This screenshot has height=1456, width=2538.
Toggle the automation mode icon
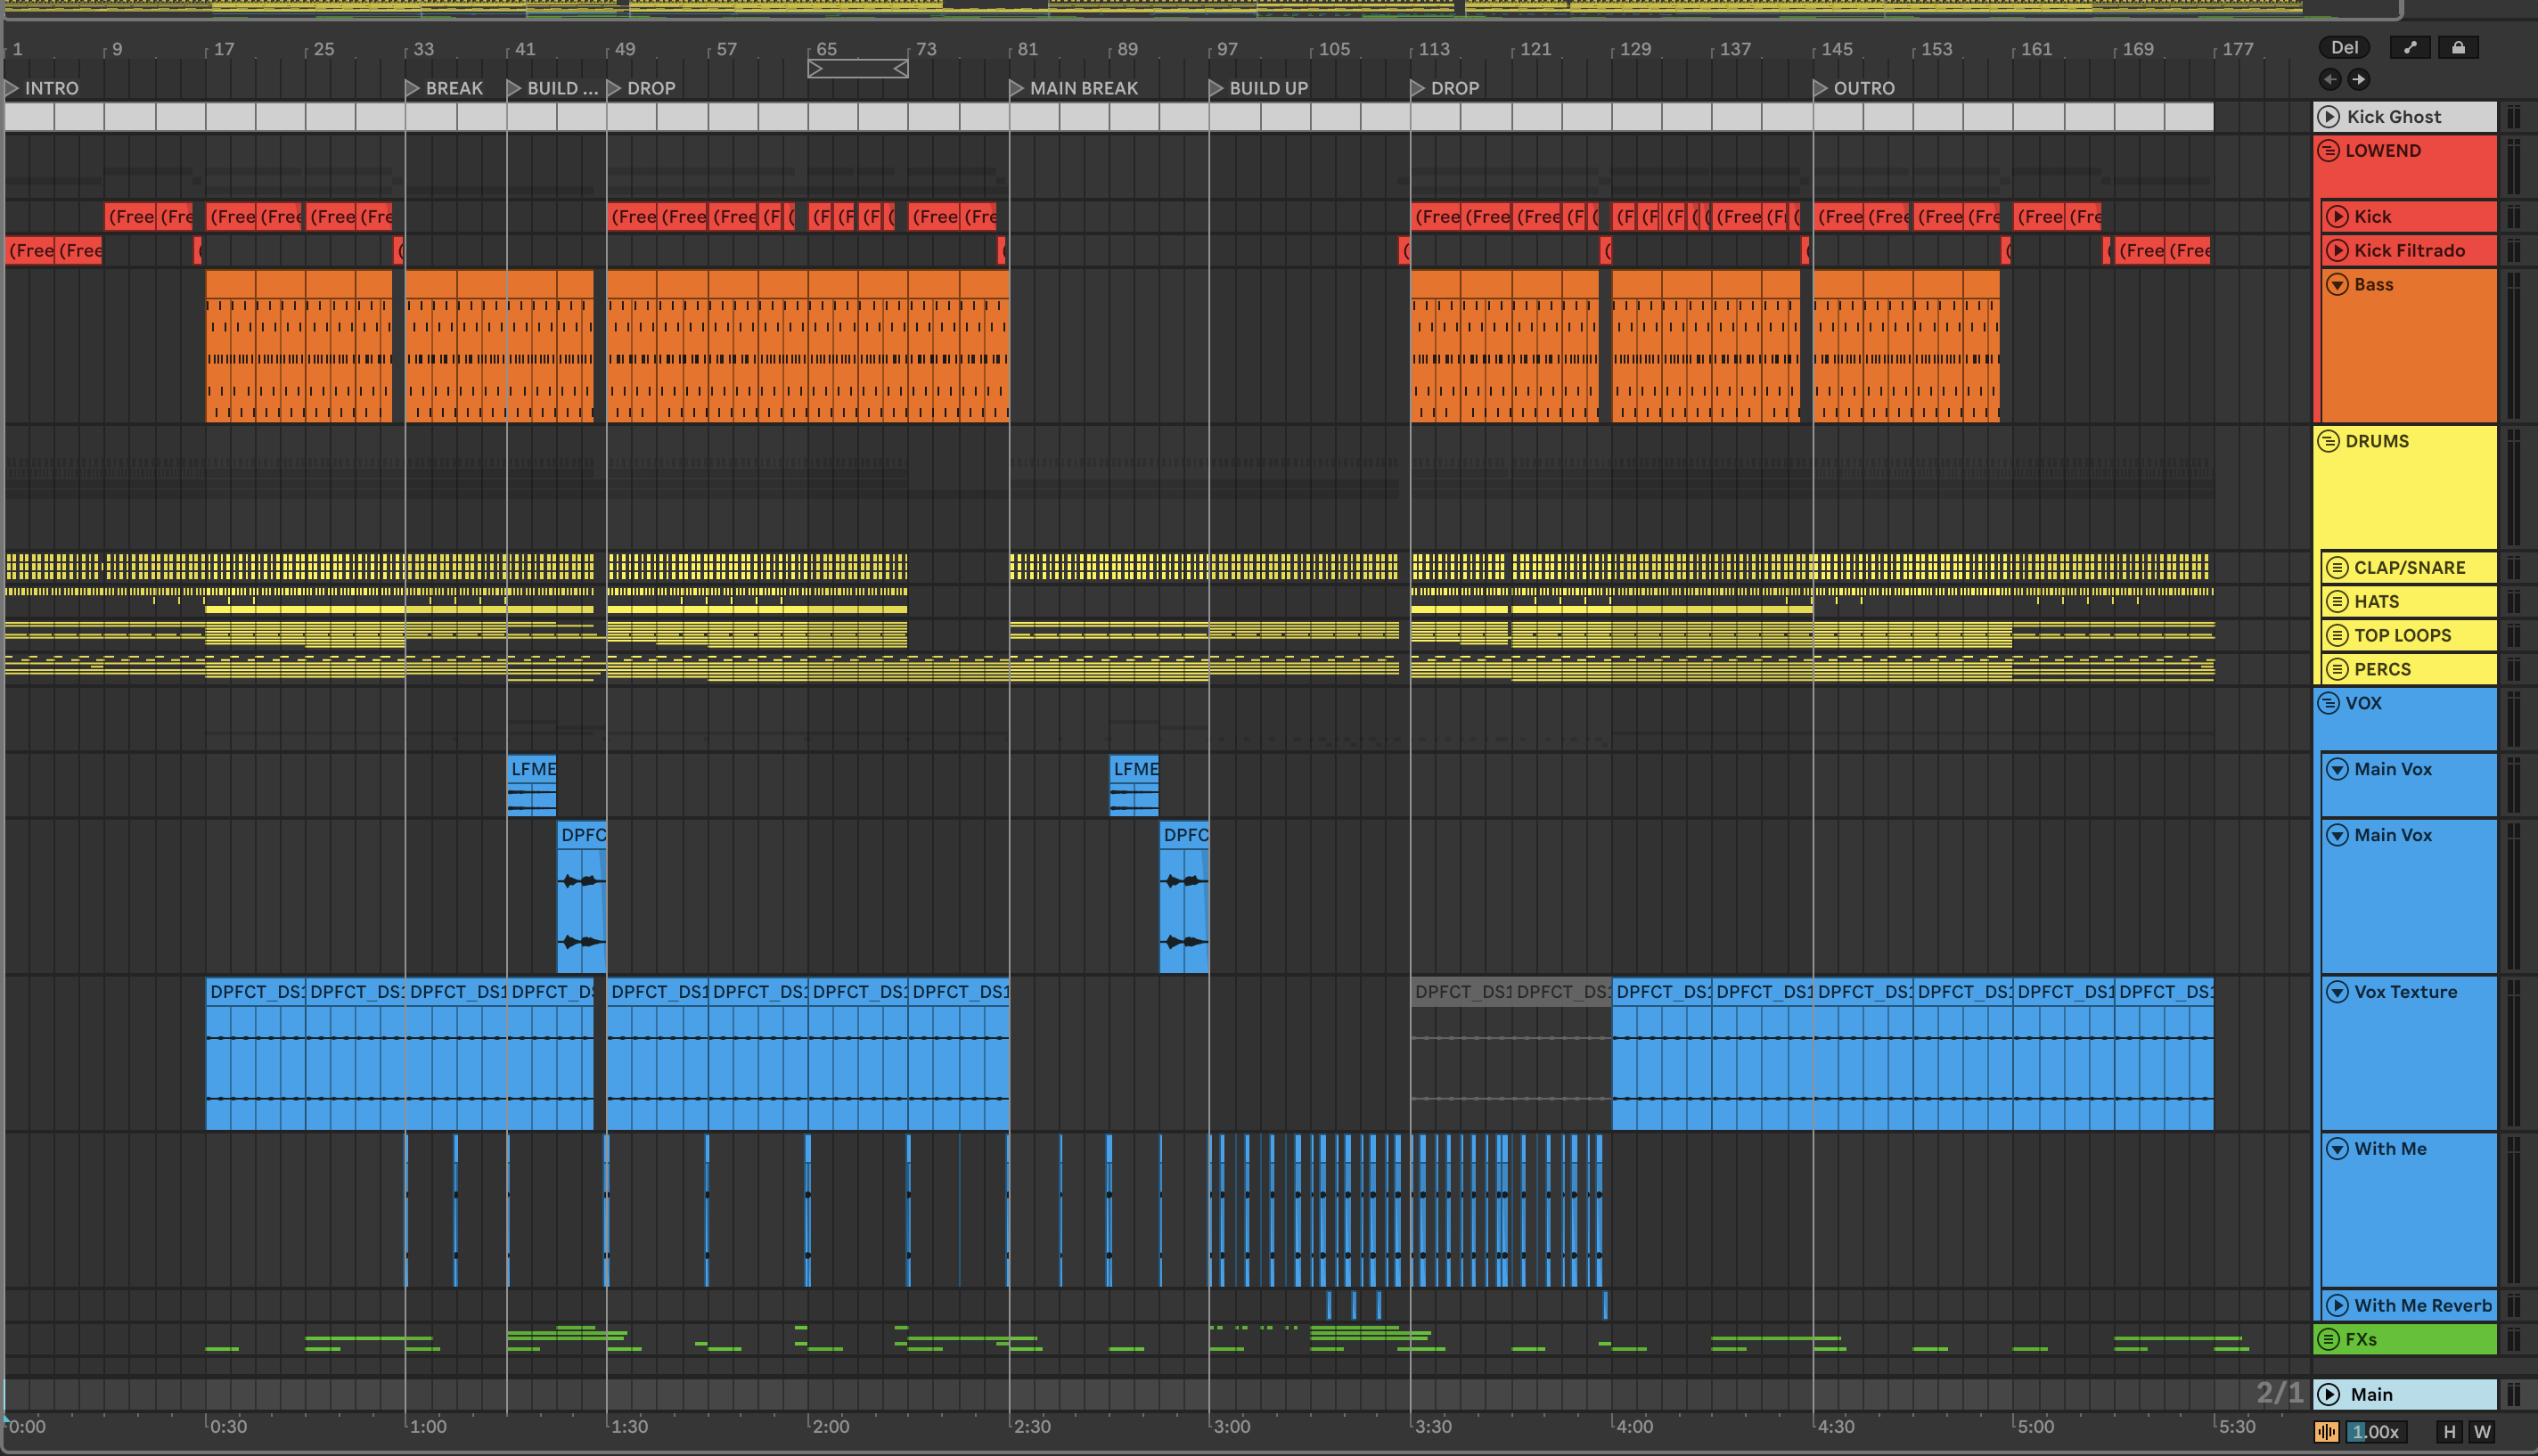2409,47
